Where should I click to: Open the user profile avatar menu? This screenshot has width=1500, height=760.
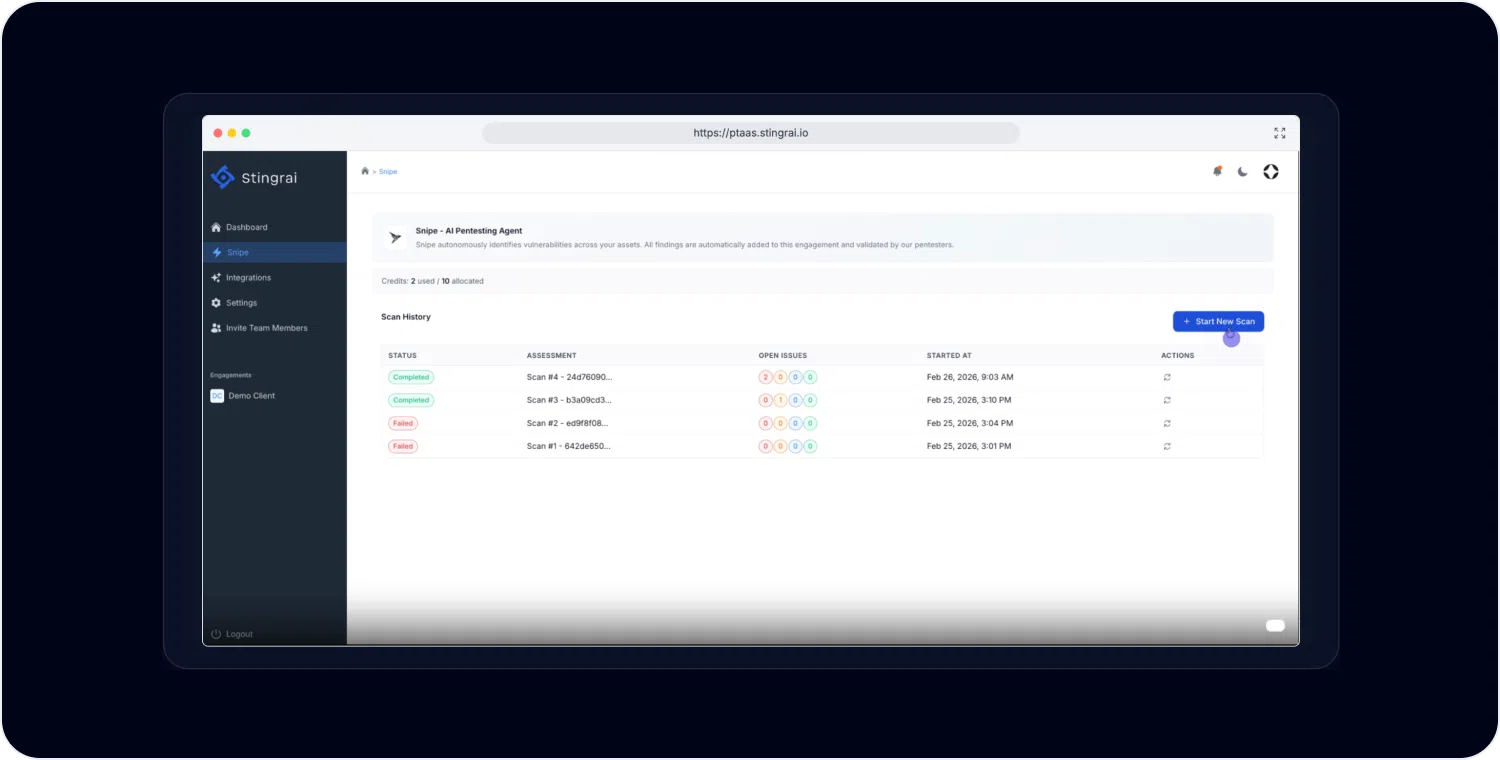[1271, 172]
